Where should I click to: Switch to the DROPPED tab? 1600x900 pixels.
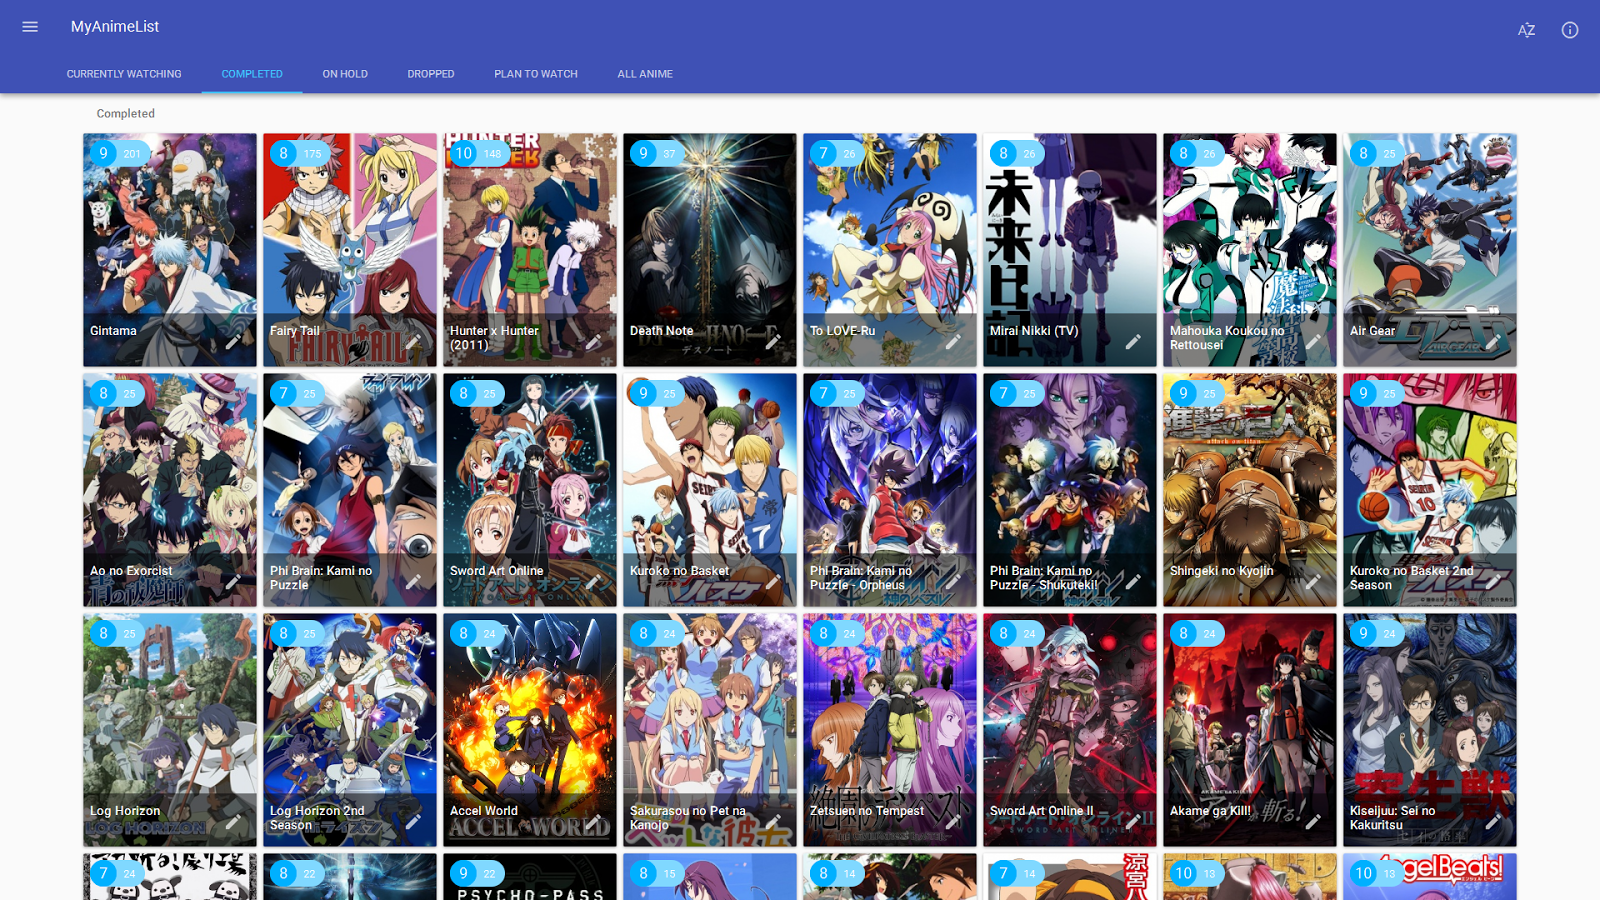[x=430, y=73]
